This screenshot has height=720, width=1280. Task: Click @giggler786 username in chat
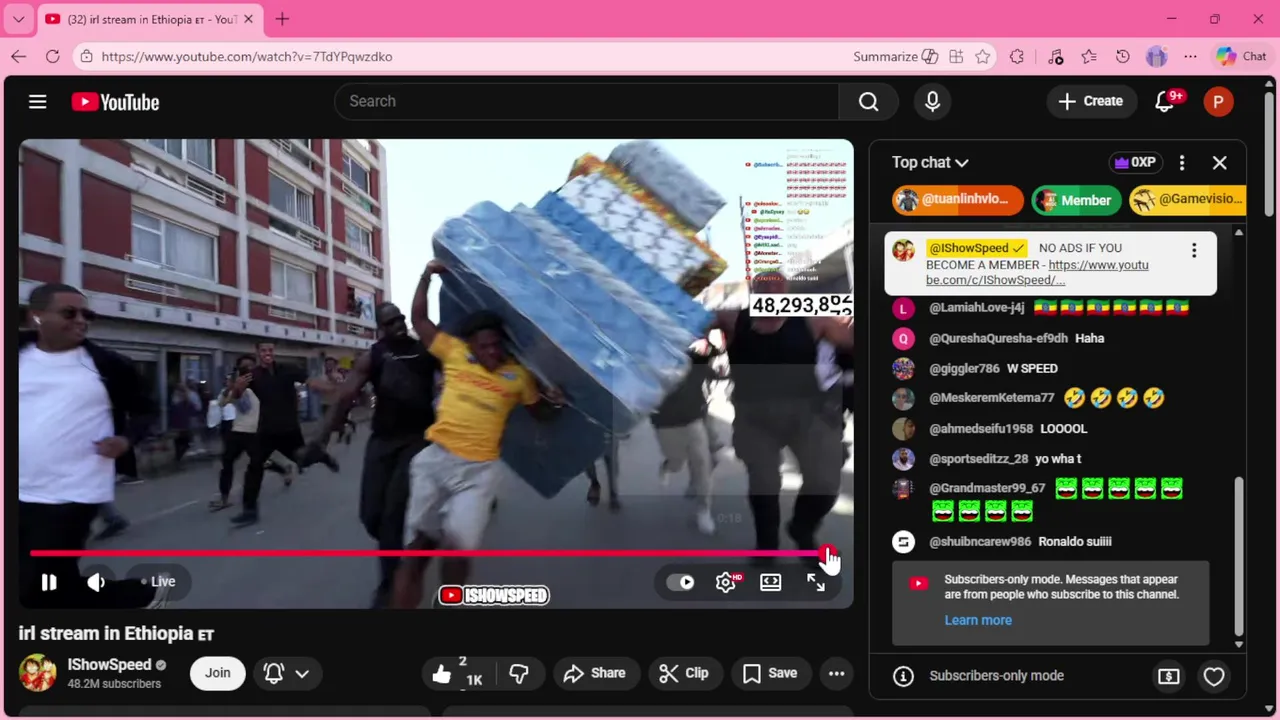964,368
